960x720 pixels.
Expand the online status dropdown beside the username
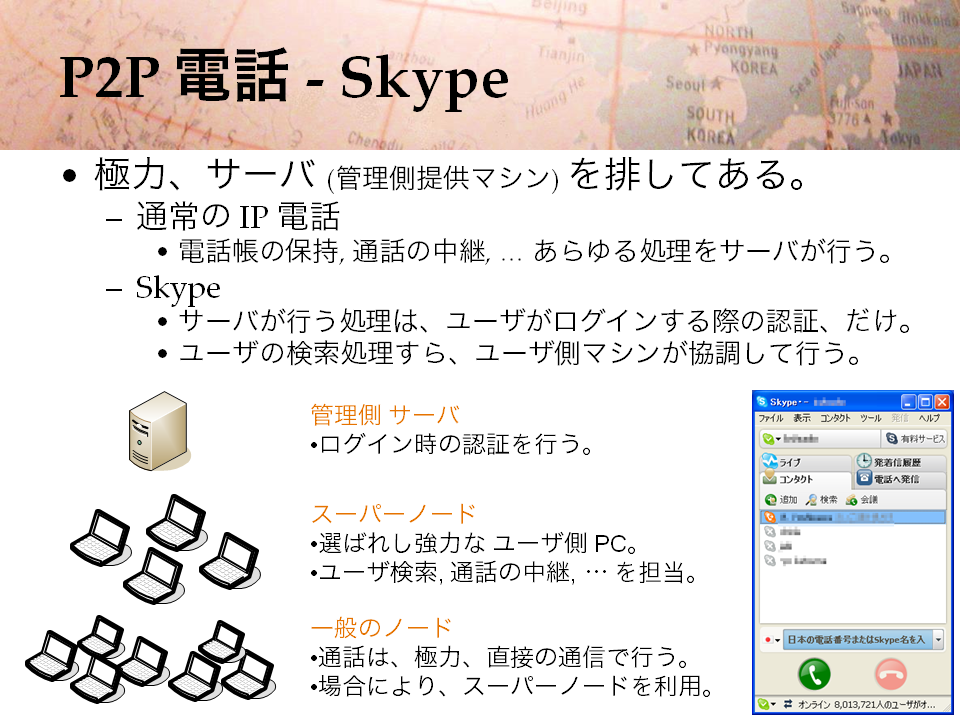pos(771,439)
